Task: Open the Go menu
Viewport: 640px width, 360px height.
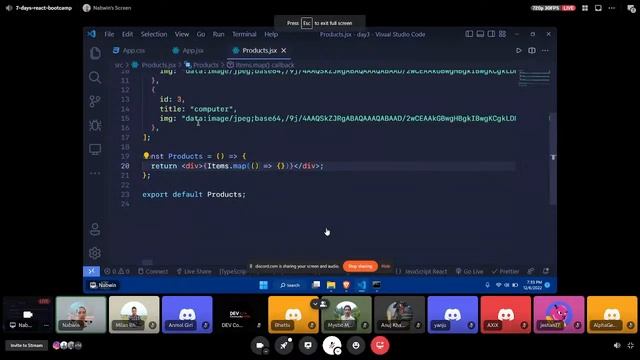Action: (201, 34)
